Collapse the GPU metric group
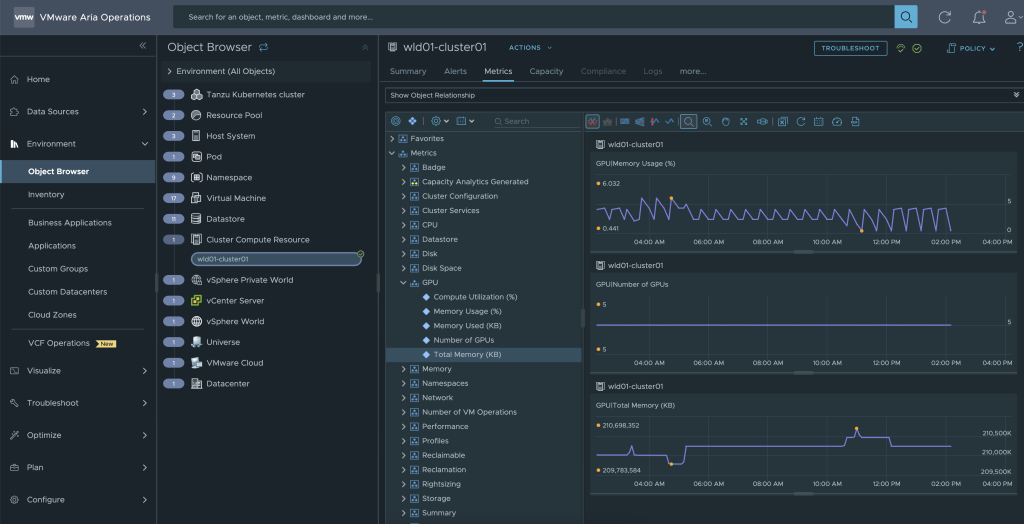 404,283
